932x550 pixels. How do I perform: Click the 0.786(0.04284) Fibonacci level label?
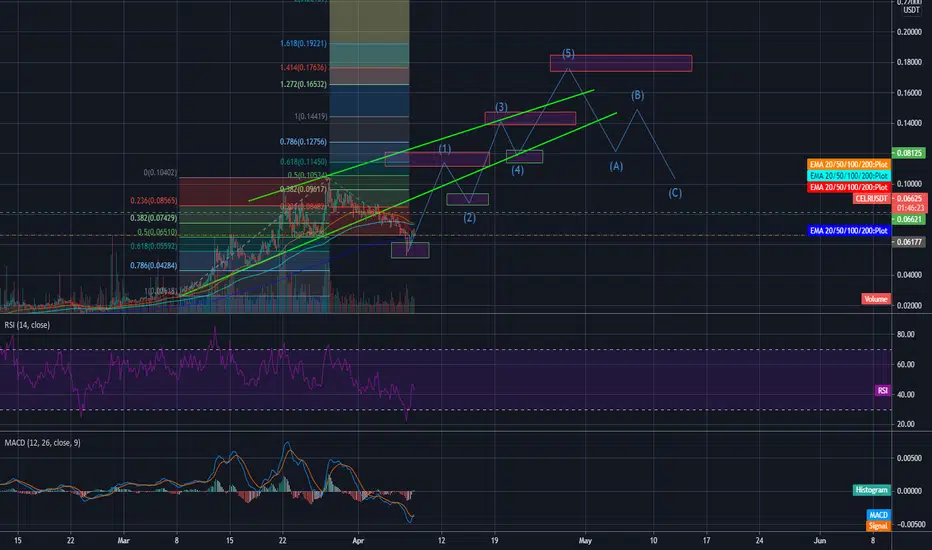click(x=153, y=265)
